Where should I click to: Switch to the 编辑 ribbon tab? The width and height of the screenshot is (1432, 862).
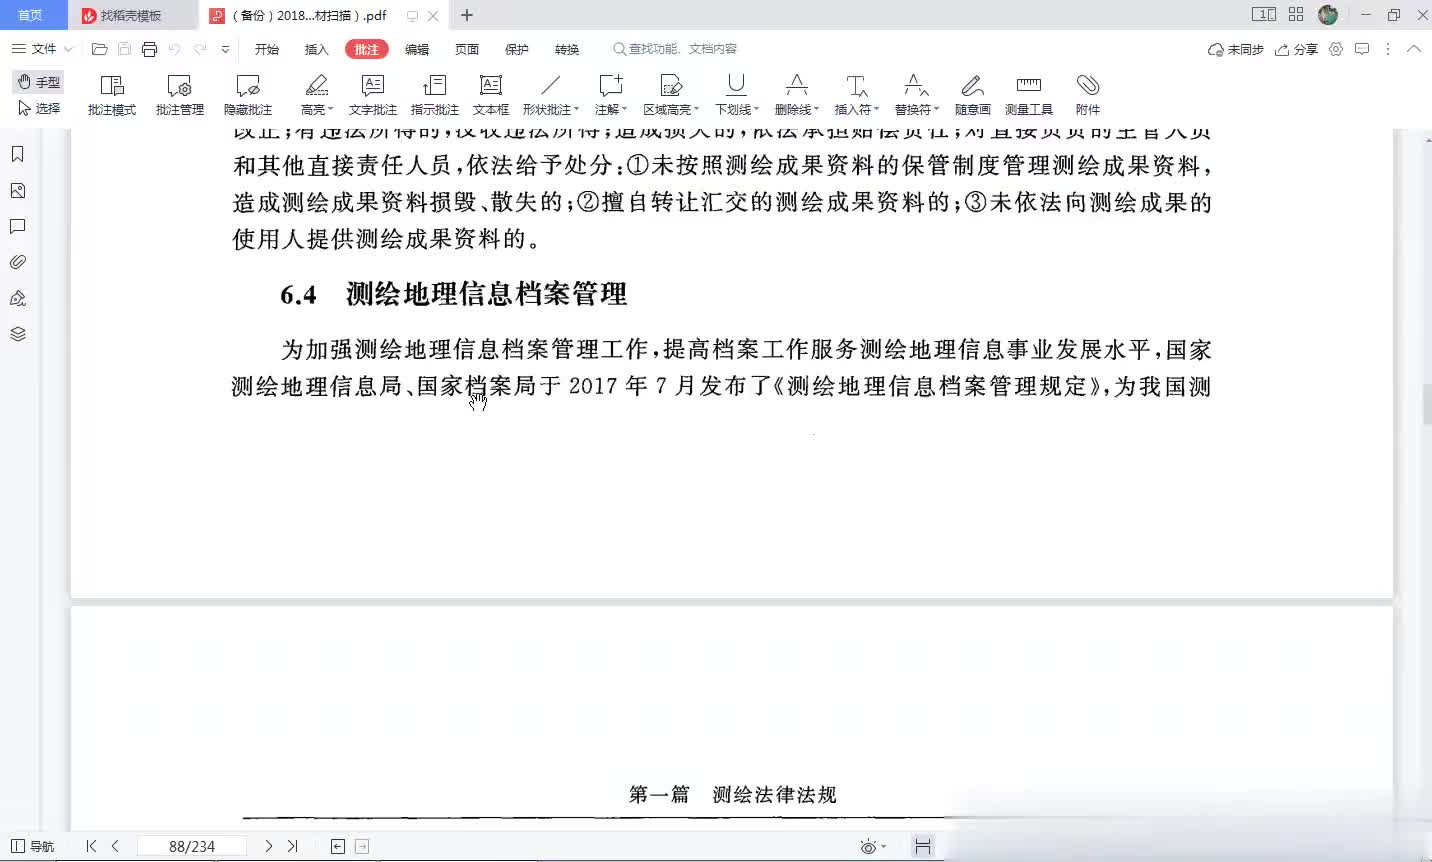[417, 49]
